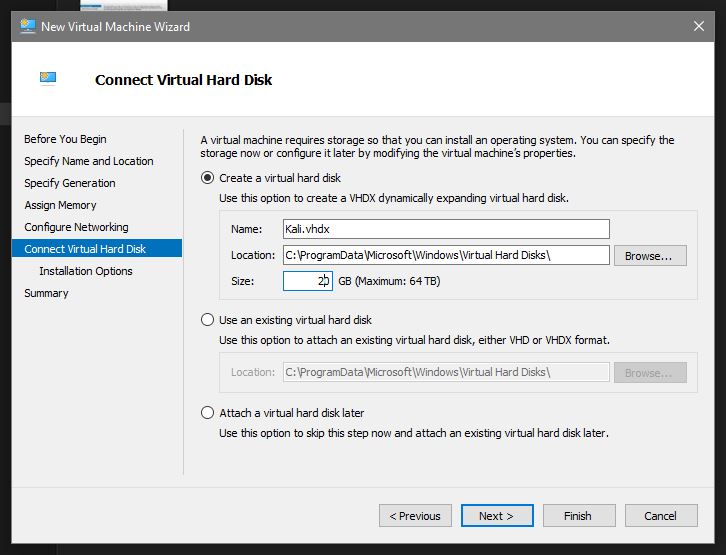Screen dimensions: 726x555
Task: Click the disk Size input field
Action: (307, 281)
